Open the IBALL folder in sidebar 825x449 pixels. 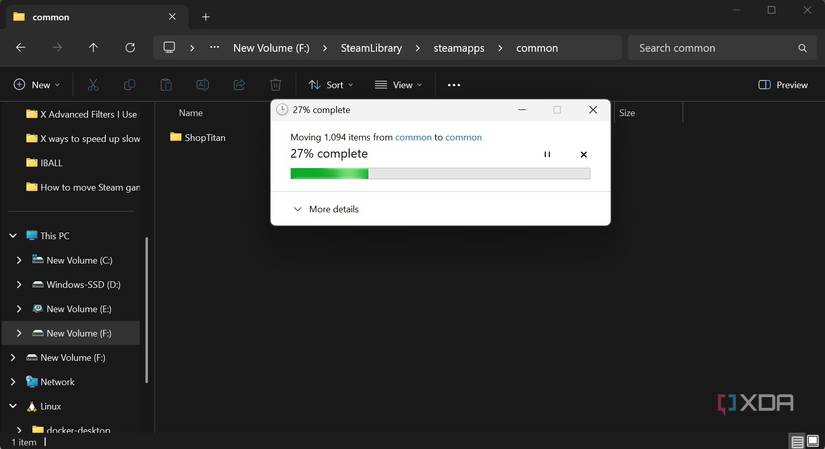pyautogui.click(x=44, y=163)
